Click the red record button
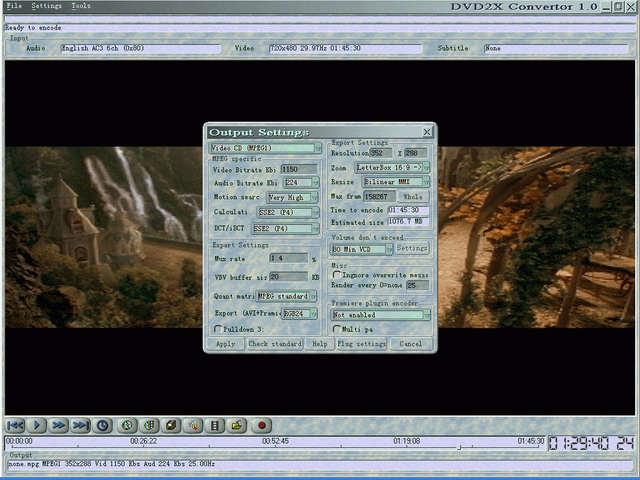Viewport: 640px width, 480px height. point(262,426)
